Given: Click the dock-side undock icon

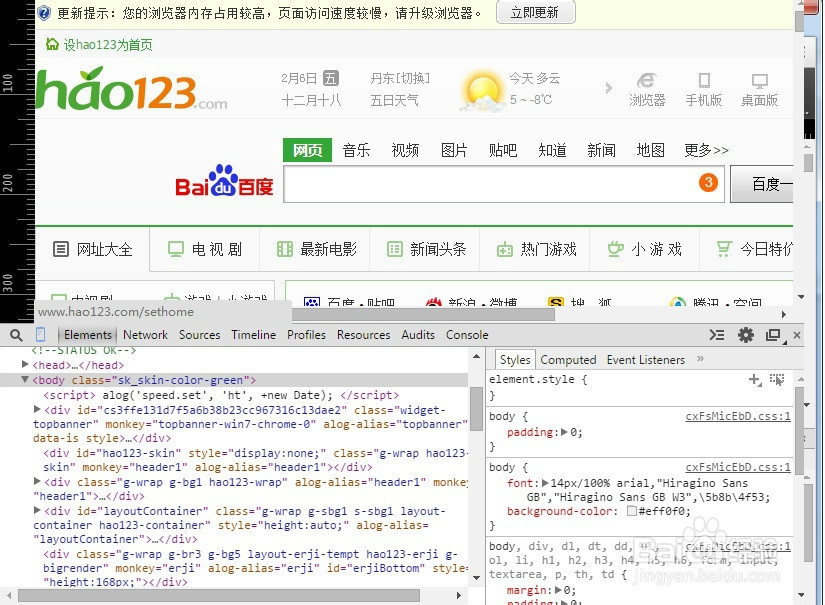Looking at the screenshot, I should [x=773, y=335].
